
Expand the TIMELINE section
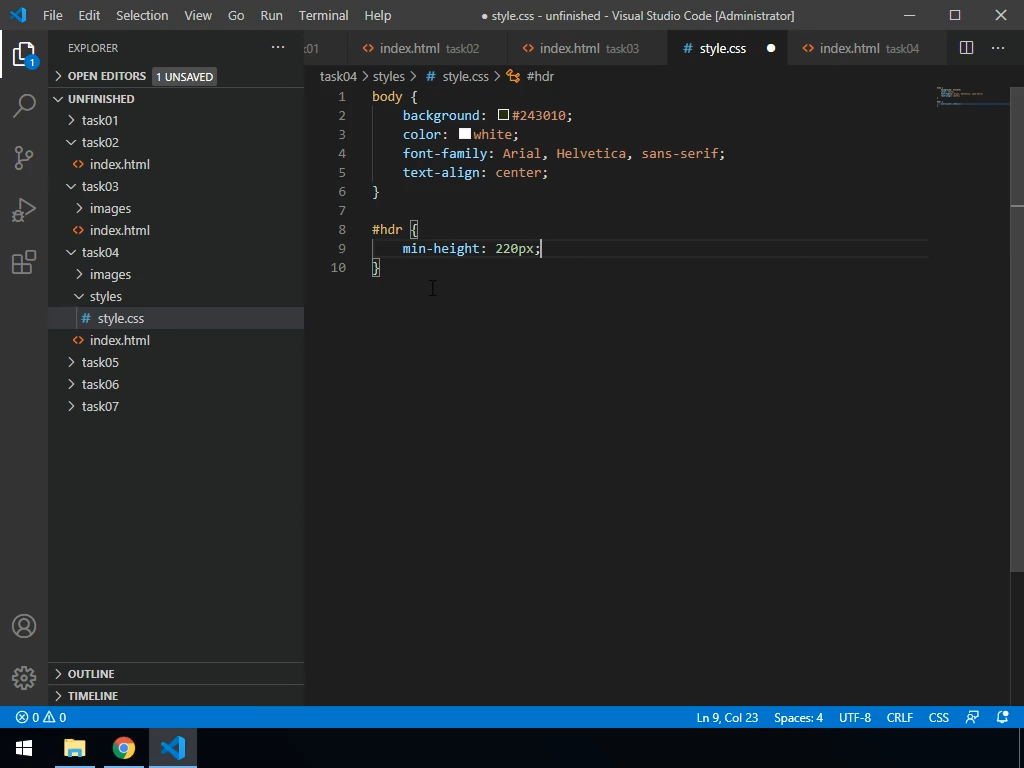[93, 696]
